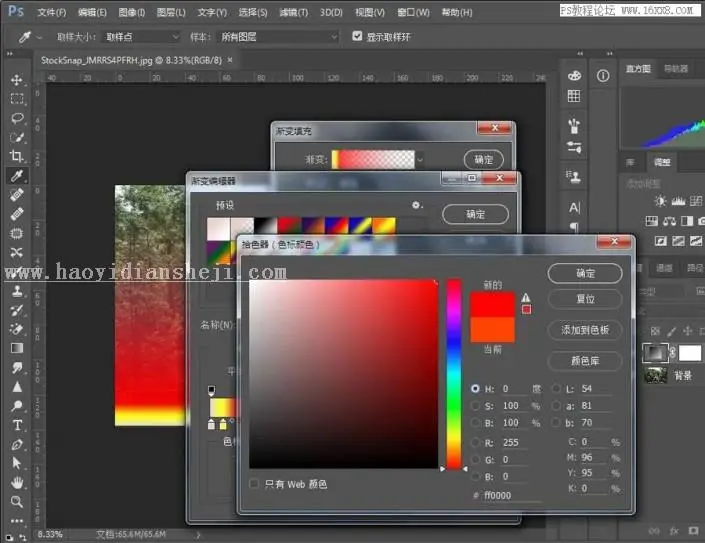The width and height of the screenshot is (705, 543).
Task: Click the hex color input field
Action: tap(513, 495)
